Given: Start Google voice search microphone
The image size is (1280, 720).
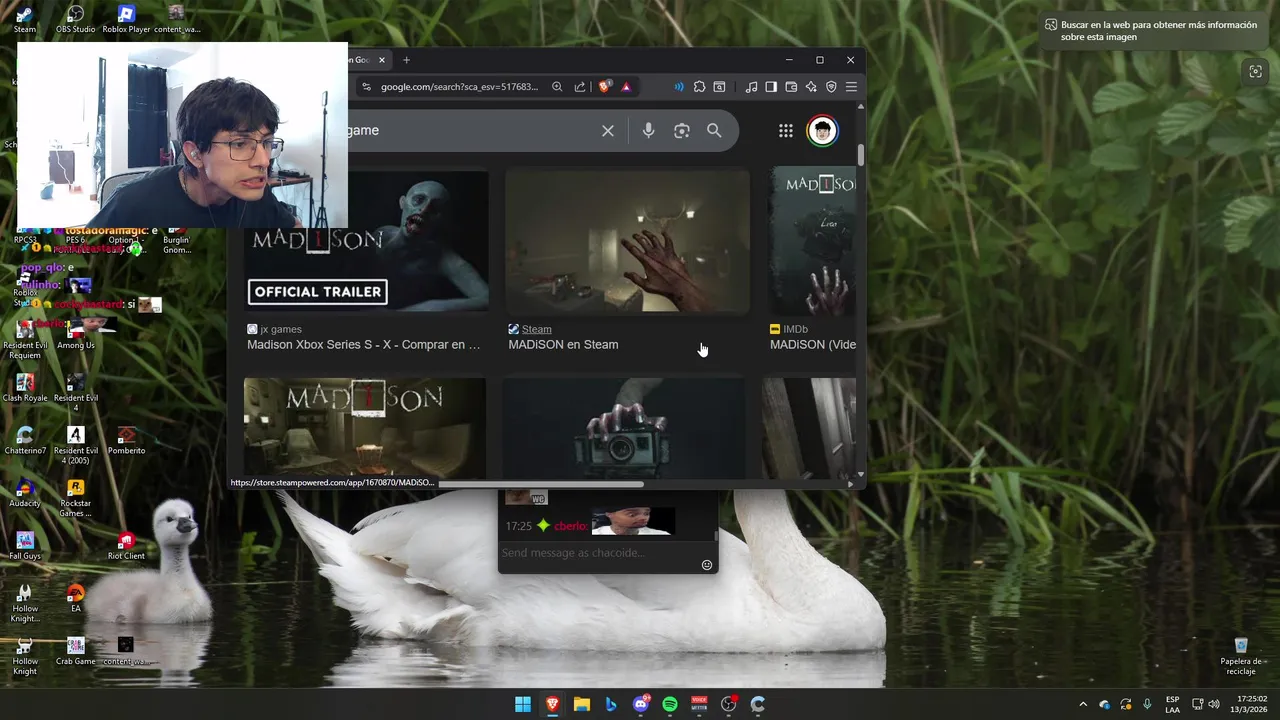Looking at the screenshot, I should coord(649,131).
